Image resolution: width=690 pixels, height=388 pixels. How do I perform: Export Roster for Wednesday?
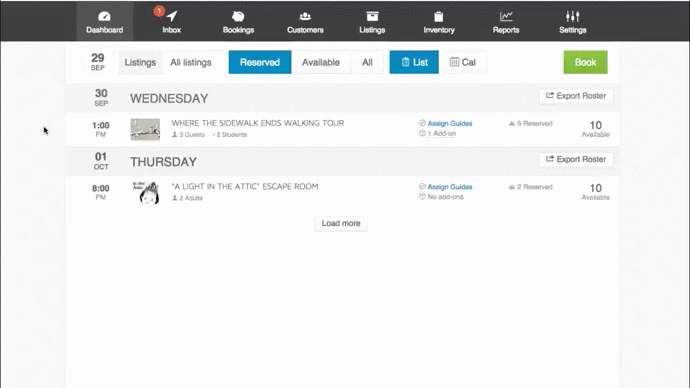click(576, 96)
